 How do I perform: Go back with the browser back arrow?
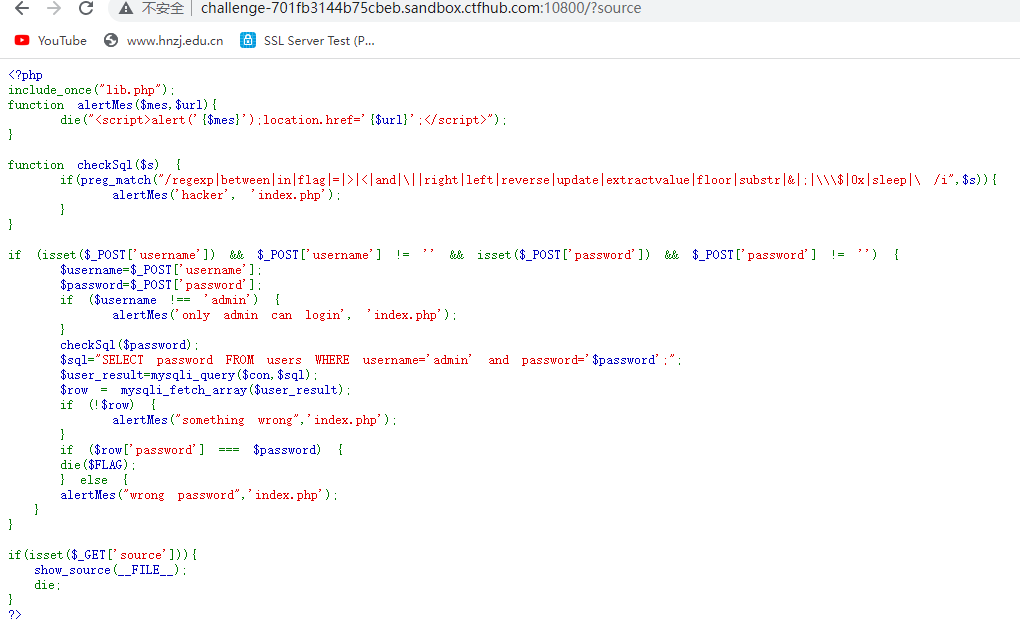[21, 8]
